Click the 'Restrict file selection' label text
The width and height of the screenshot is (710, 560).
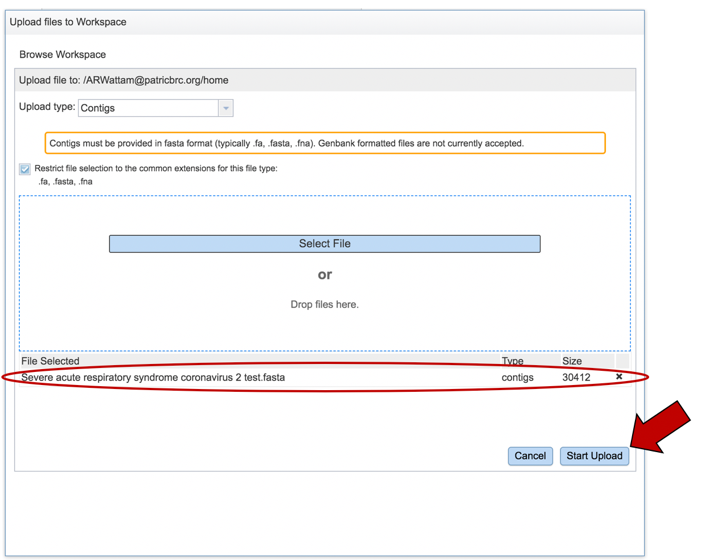[156, 168]
